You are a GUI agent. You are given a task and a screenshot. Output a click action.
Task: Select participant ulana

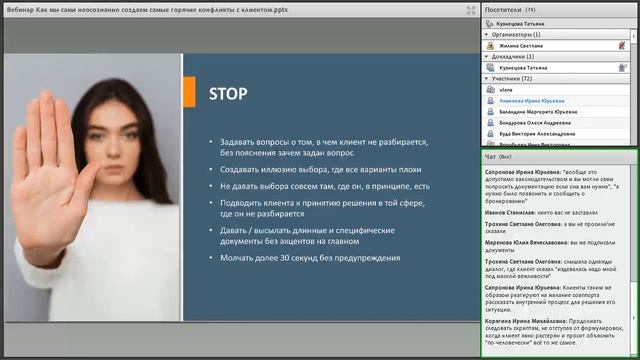click(556, 90)
